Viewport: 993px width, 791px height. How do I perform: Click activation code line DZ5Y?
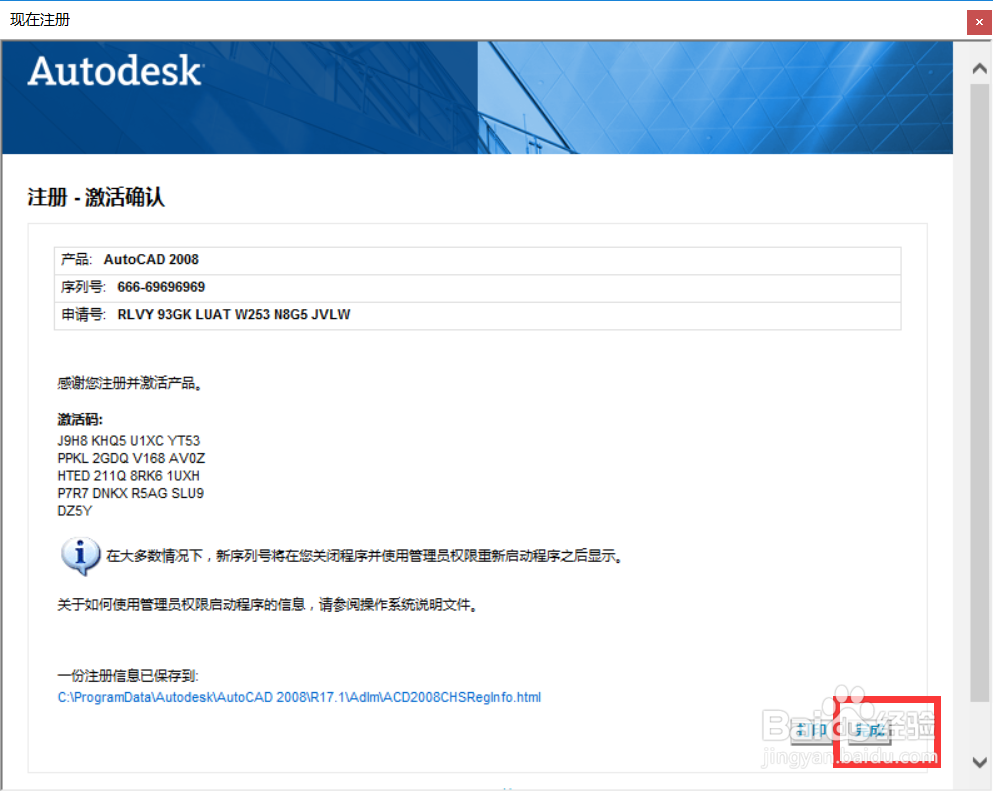(x=75, y=511)
